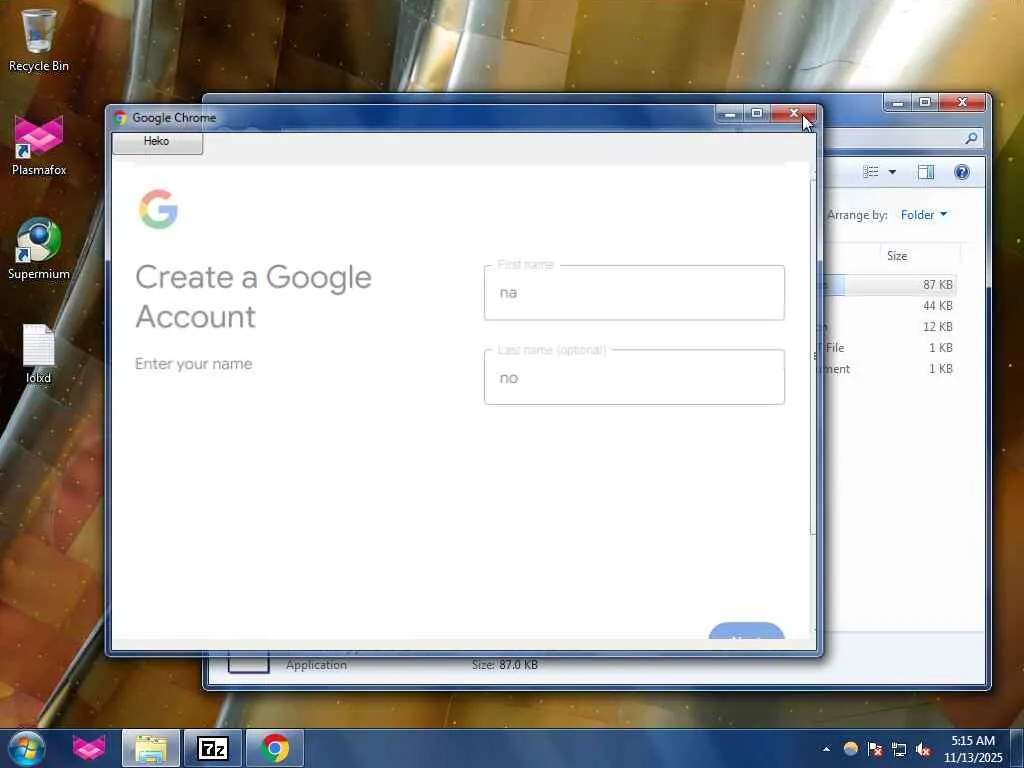Screen dimensions: 1024x768
Task: Focus the First name input field
Action: tap(634, 293)
